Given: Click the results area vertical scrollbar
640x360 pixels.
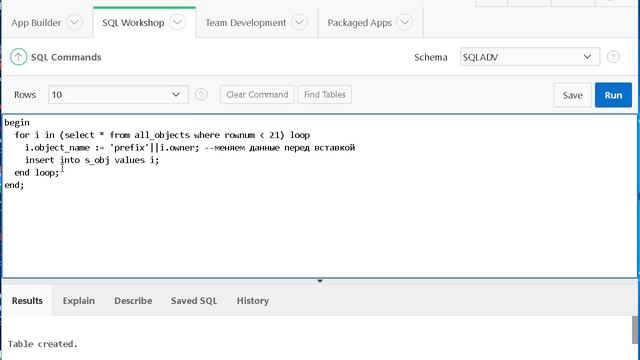Looking at the screenshot, I should coord(636,330).
